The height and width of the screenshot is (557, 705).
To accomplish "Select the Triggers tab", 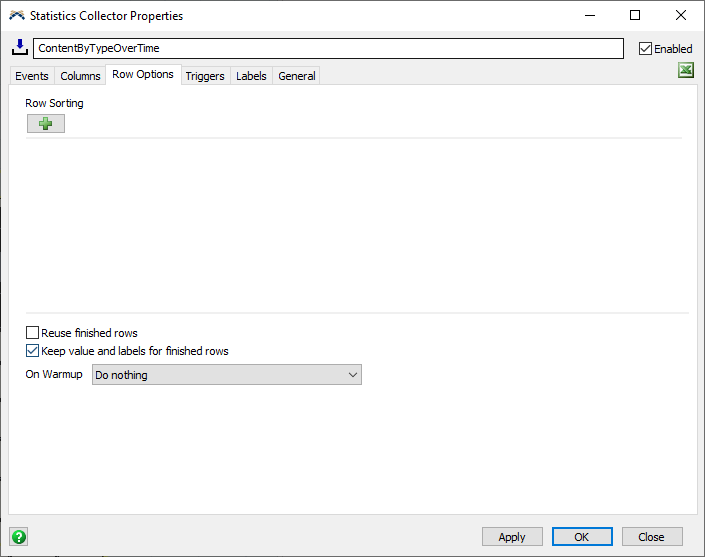I will pos(205,76).
